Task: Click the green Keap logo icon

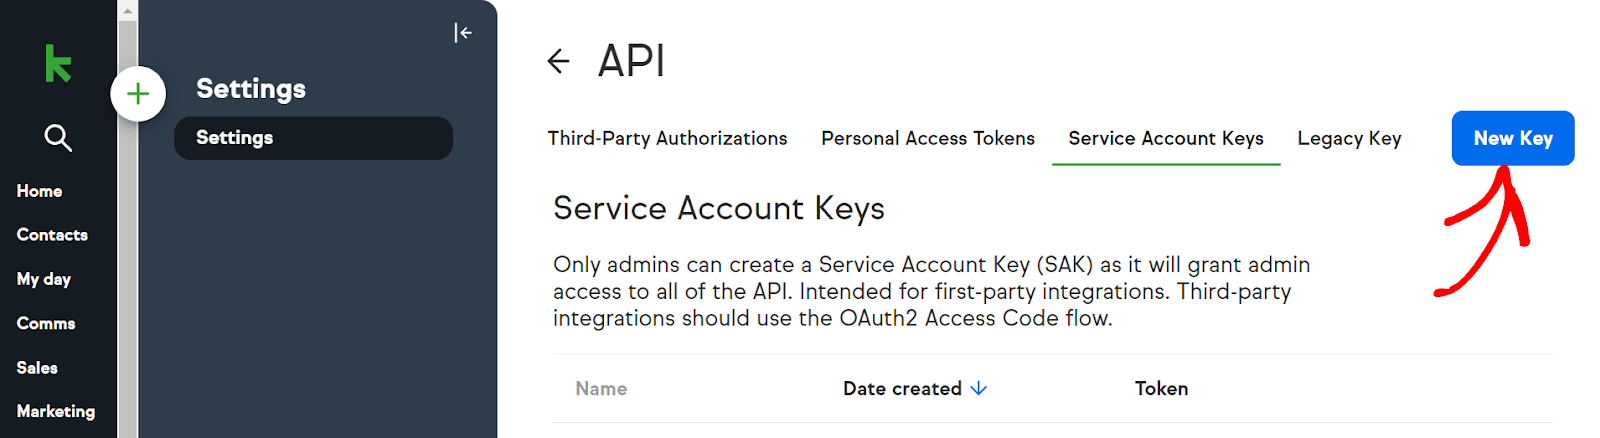Action: (x=58, y=63)
